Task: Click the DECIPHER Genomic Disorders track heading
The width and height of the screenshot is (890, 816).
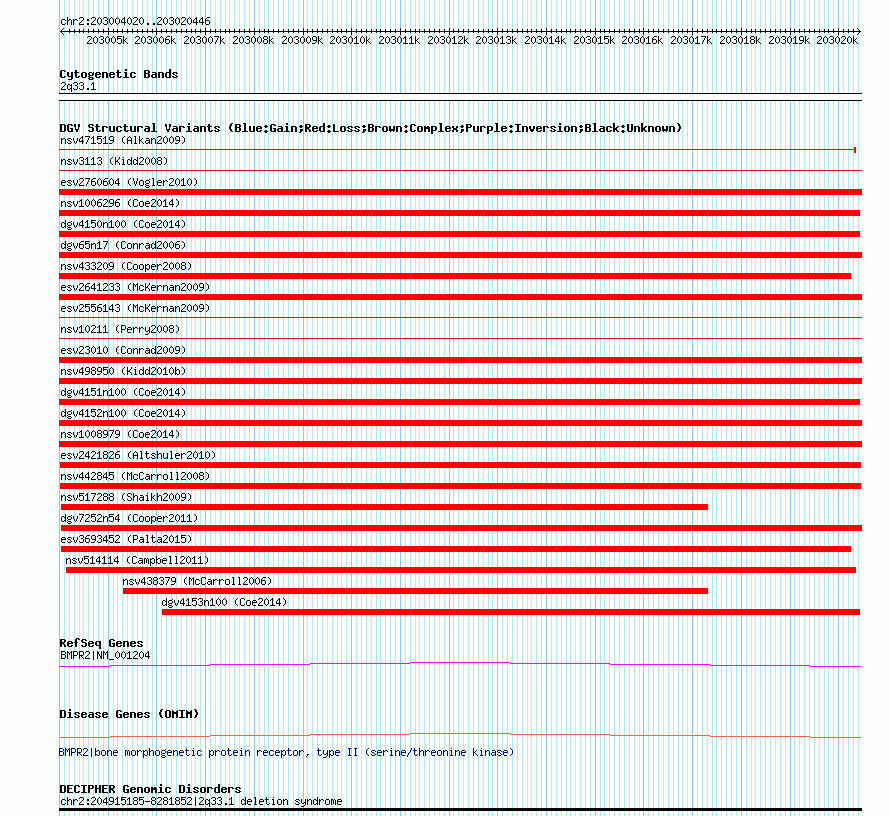Action: click(150, 789)
